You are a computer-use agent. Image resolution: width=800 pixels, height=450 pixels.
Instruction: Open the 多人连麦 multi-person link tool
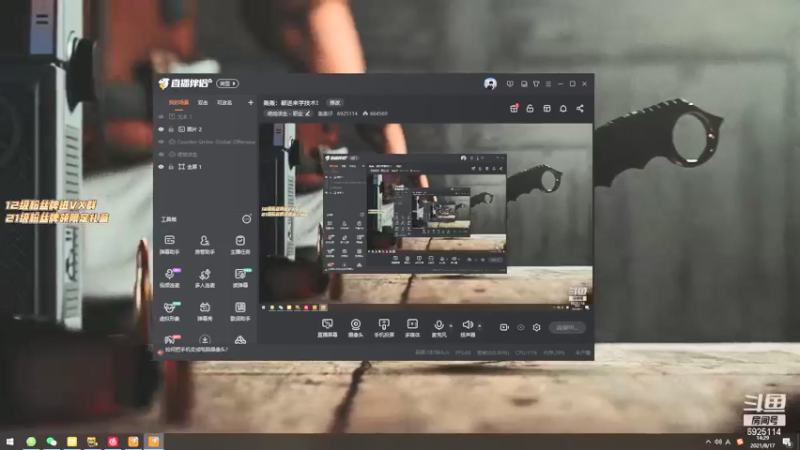(x=205, y=278)
